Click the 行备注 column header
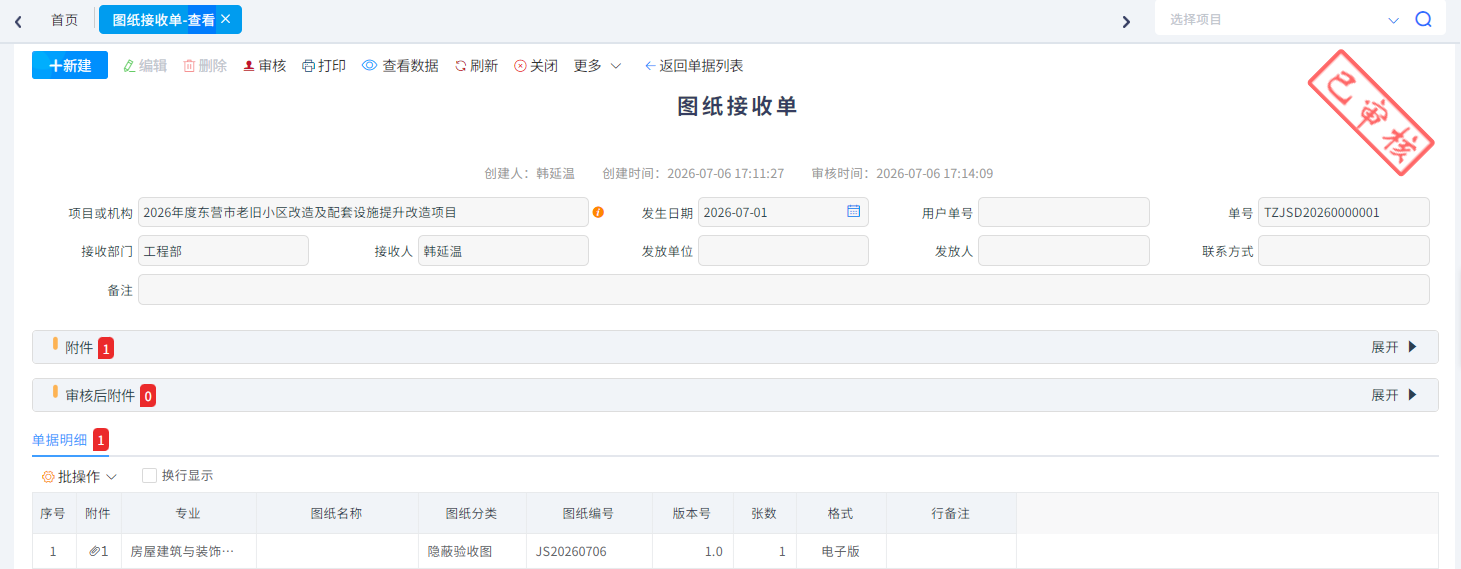Image resolution: width=1461 pixels, height=569 pixels. tap(951, 513)
